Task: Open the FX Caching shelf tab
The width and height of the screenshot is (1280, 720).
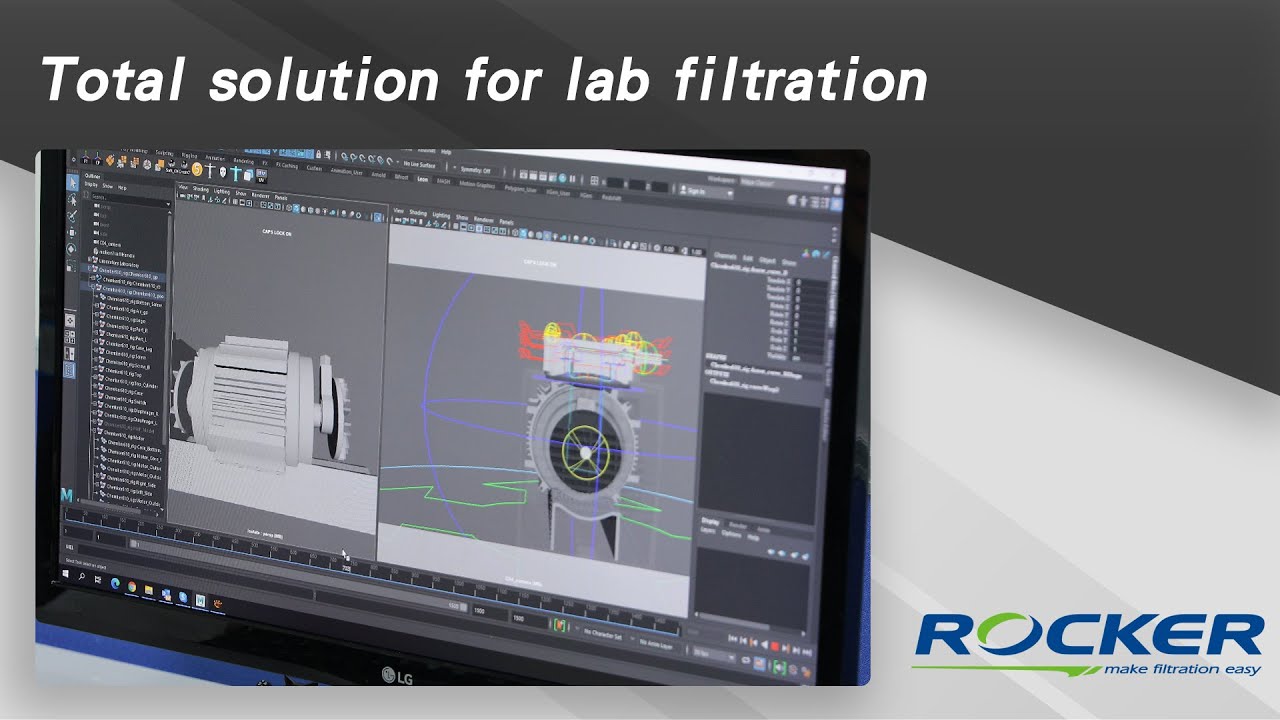Action: [287, 165]
